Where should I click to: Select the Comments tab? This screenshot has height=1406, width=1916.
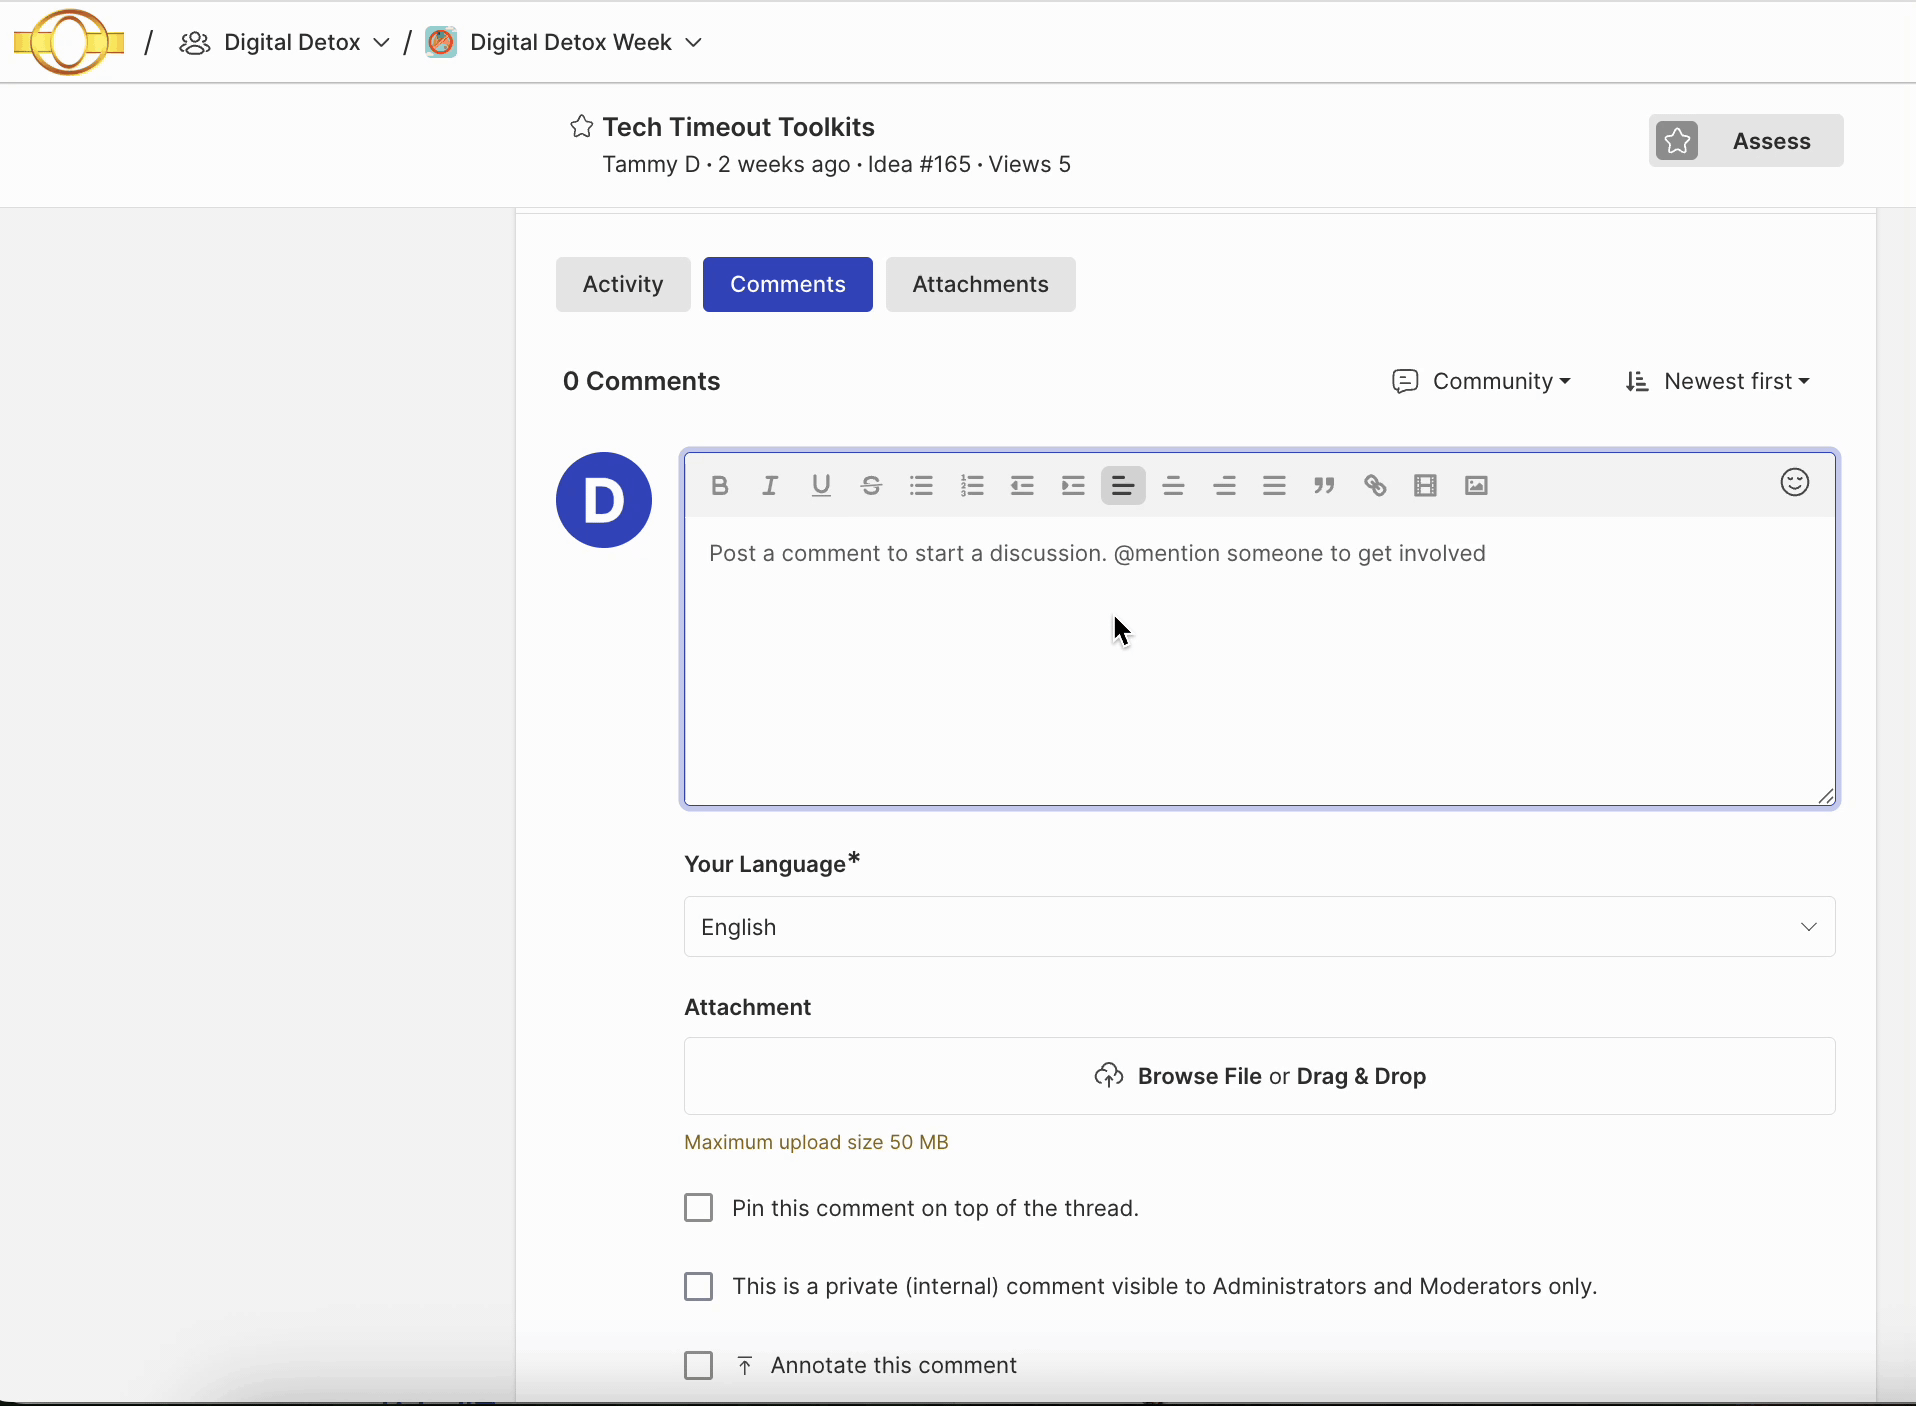788,284
